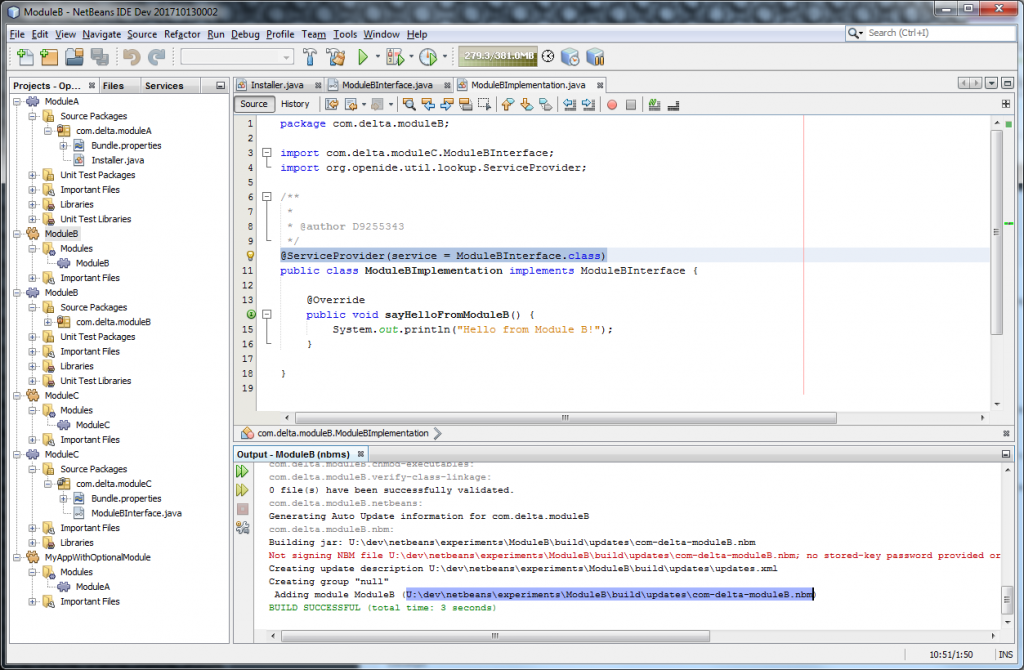Viewport: 1024px width, 670px height.
Task: Open the Debug Project dropdown arrow
Action: 411,57
